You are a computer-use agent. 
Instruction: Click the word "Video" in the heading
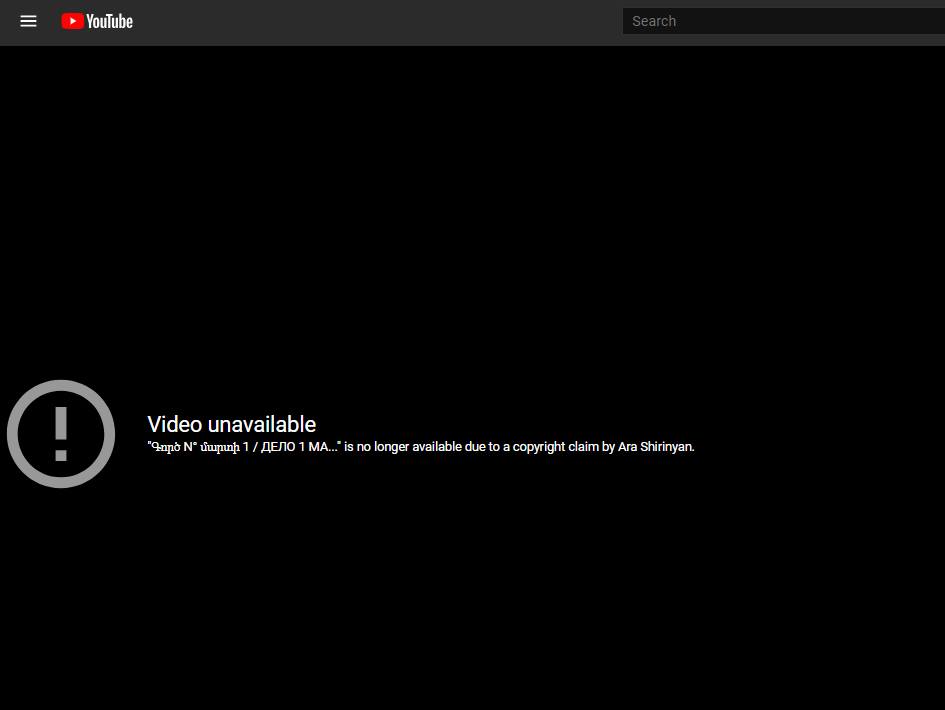point(174,424)
